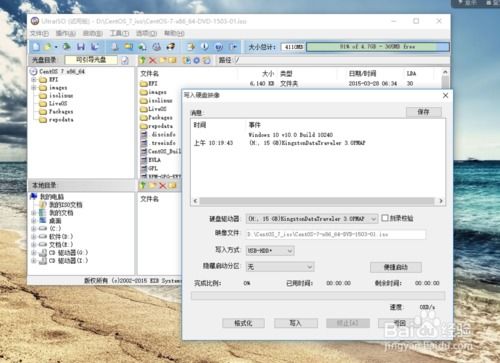
Task: Click the Save floppy-disk toolbar icon
Action: click(x=81, y=47)
